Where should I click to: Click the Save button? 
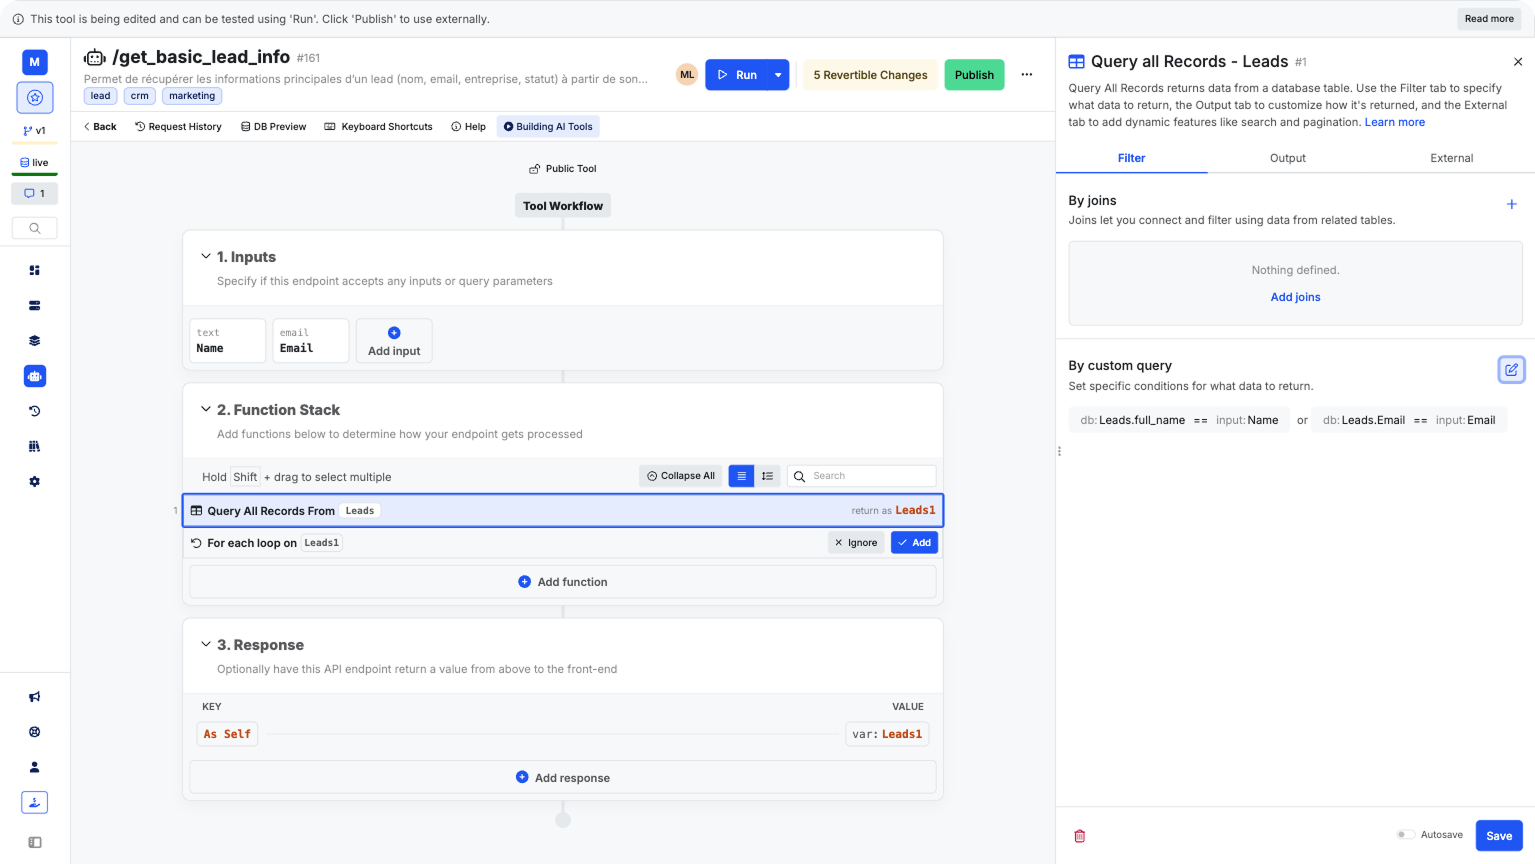click(1499, 836)
